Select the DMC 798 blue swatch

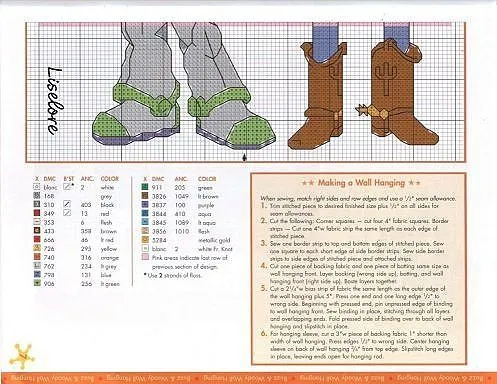(x=37, y=274)
